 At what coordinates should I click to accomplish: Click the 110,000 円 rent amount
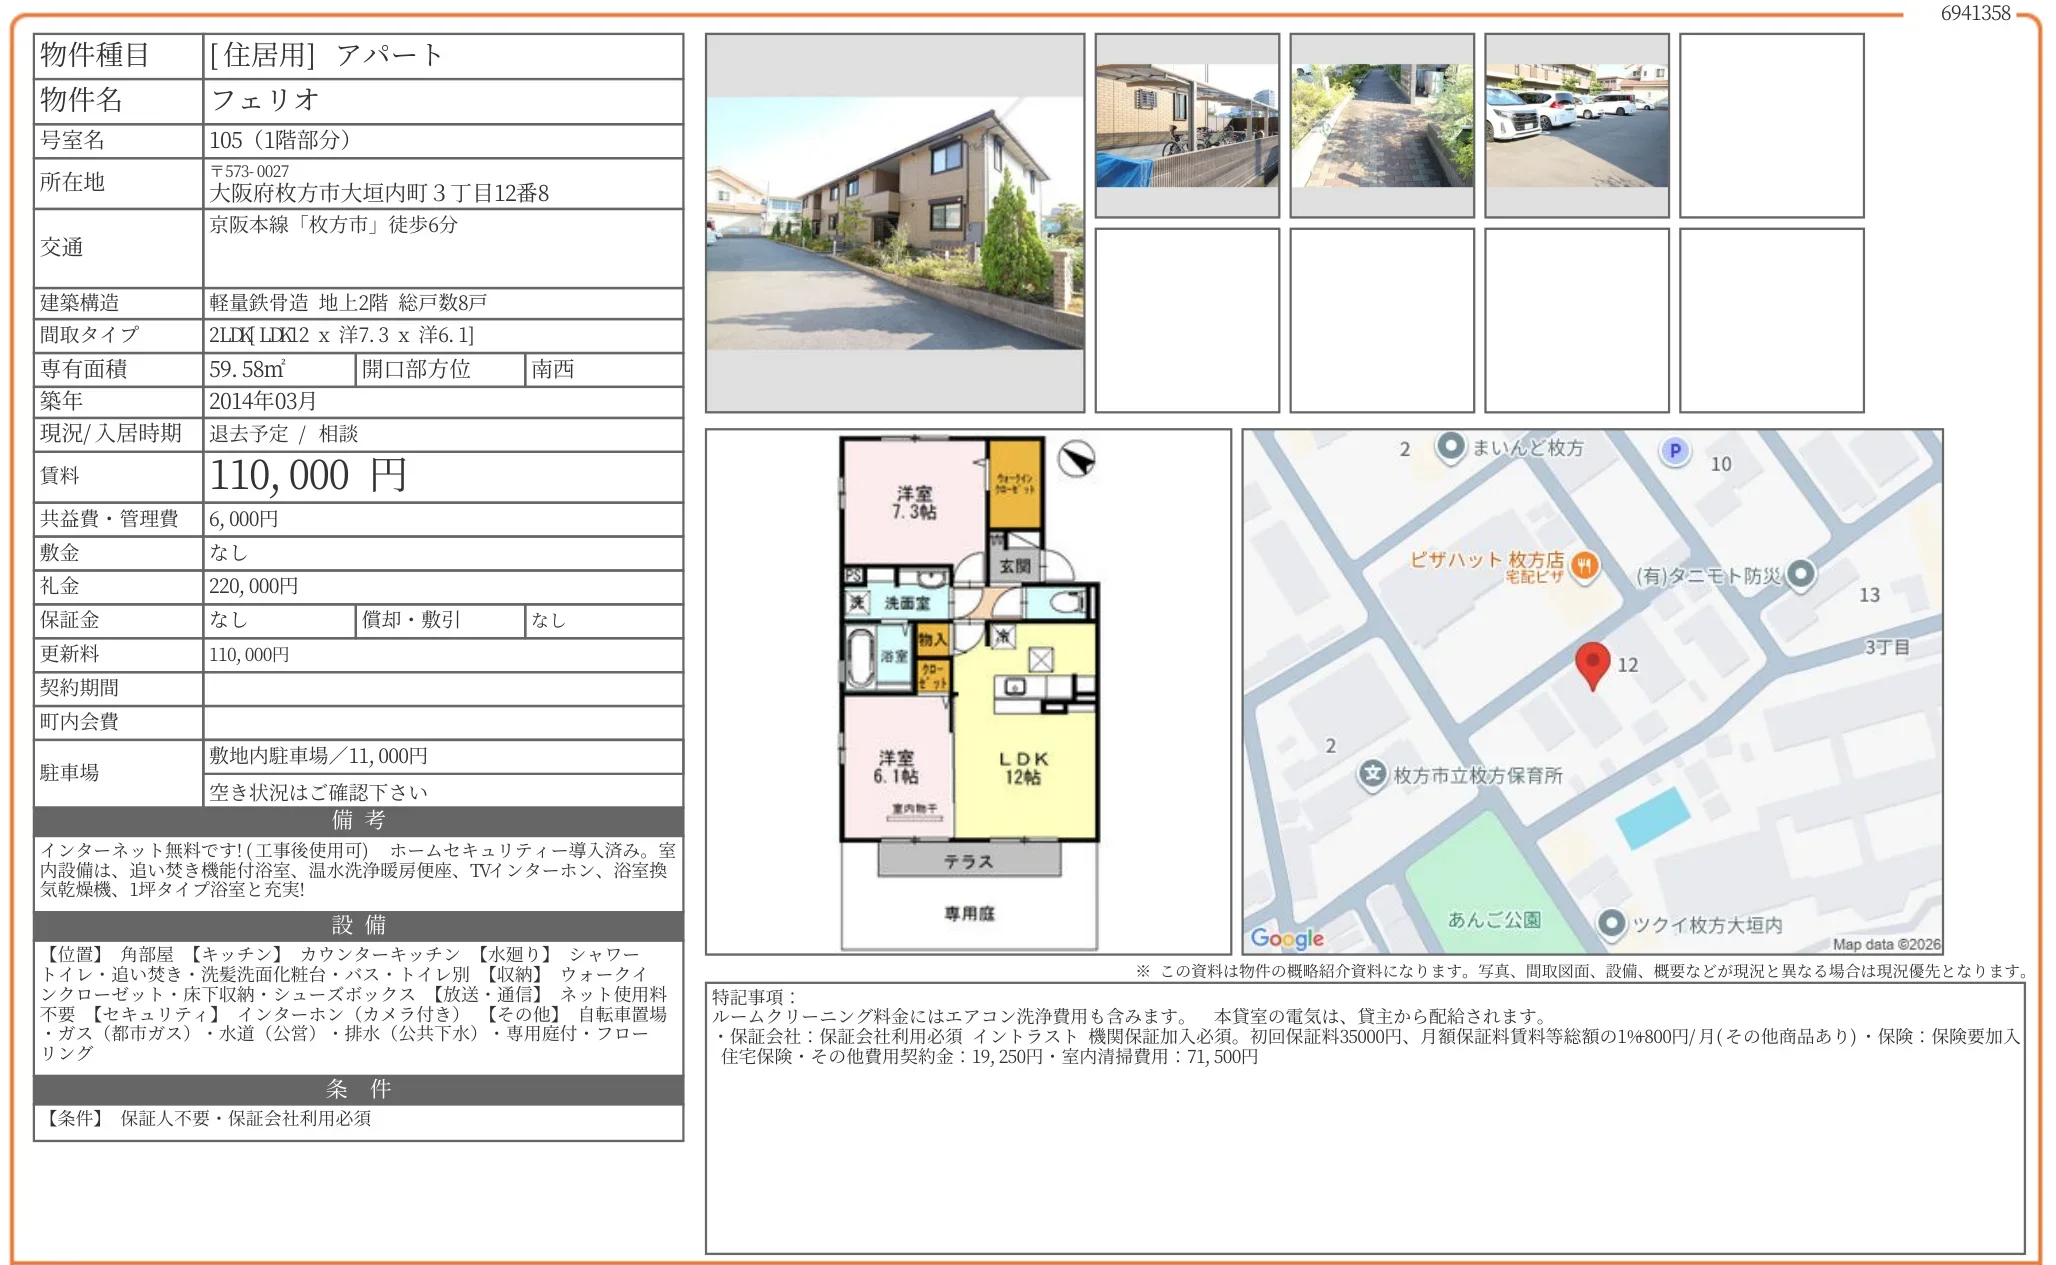pyautogui.click(x=308, y=476)
